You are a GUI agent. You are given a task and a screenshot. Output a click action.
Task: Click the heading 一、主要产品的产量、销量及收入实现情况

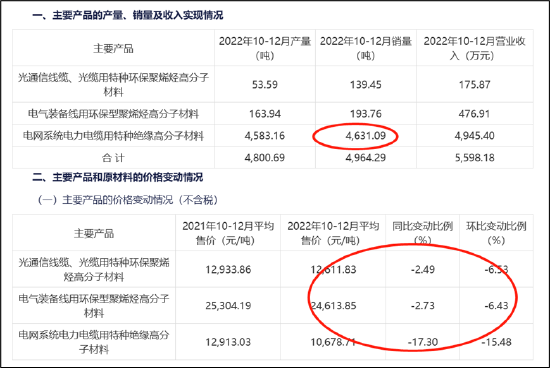127,15
